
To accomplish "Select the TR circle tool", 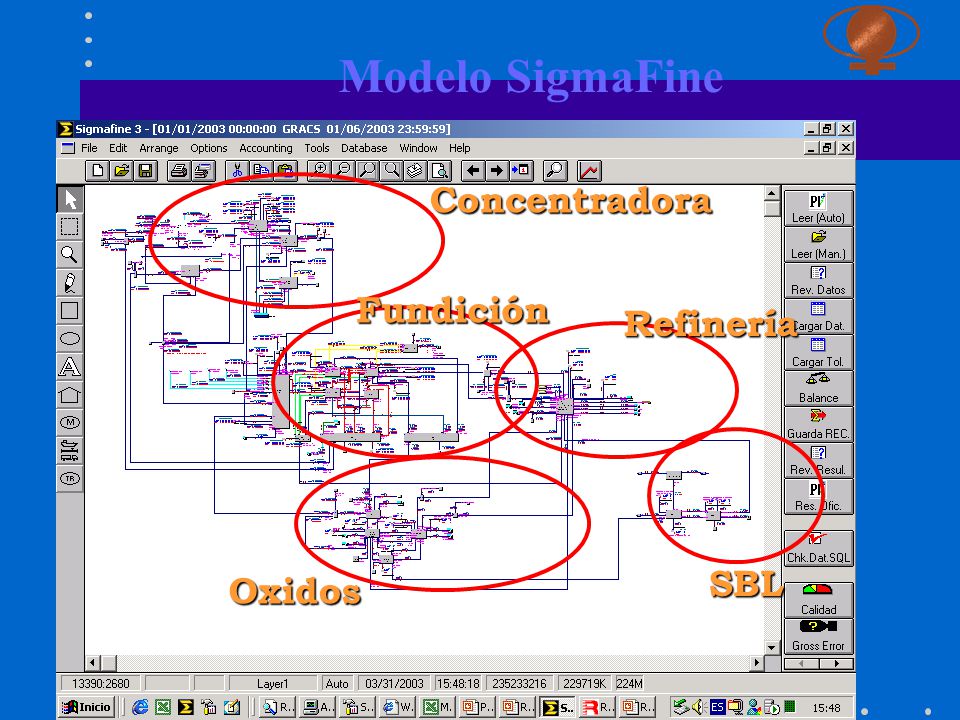I will click(x=70, y=478).
